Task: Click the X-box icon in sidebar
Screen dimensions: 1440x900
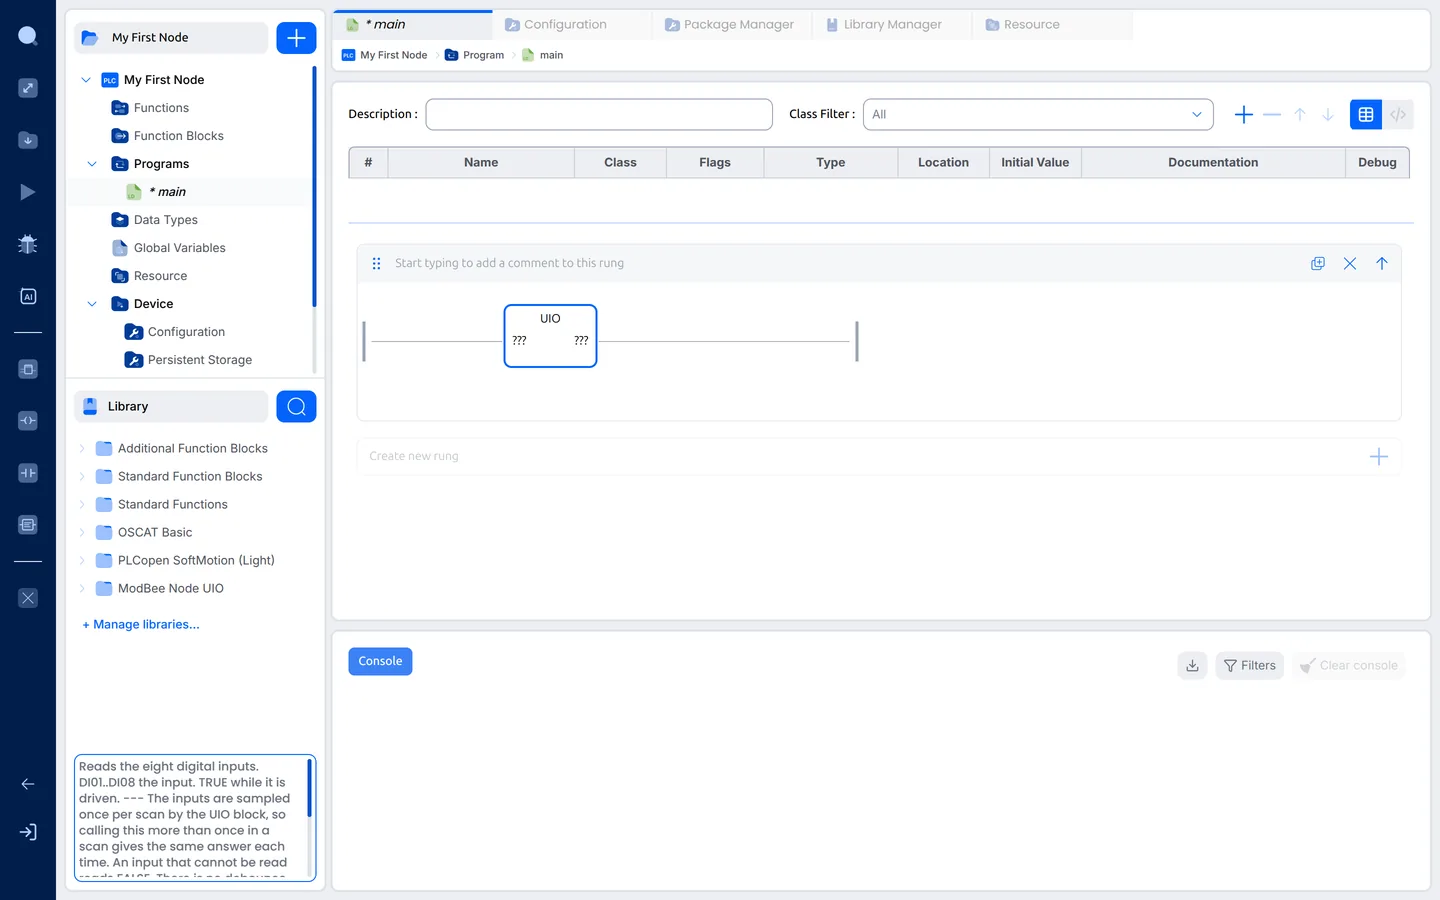Action: [x=28, y=598]
